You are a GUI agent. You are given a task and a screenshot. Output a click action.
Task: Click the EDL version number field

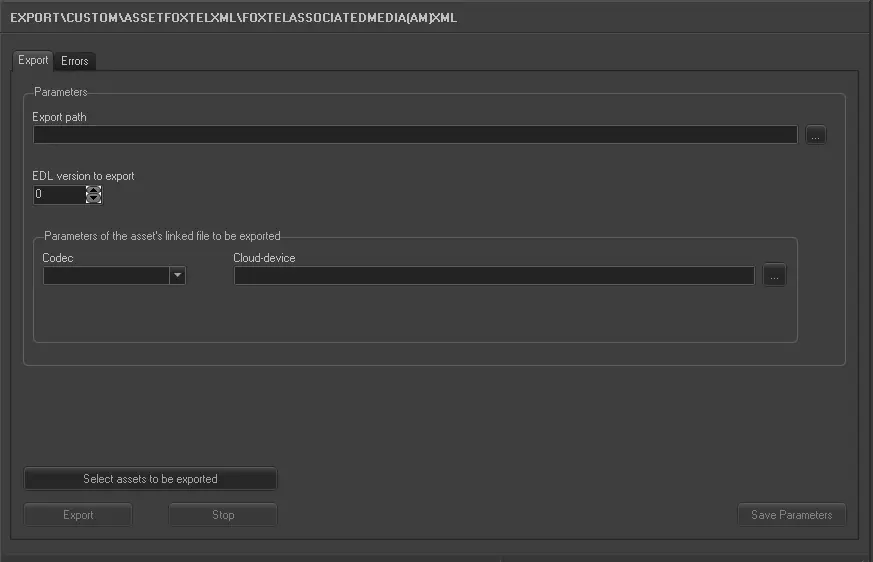coord(59,194)
